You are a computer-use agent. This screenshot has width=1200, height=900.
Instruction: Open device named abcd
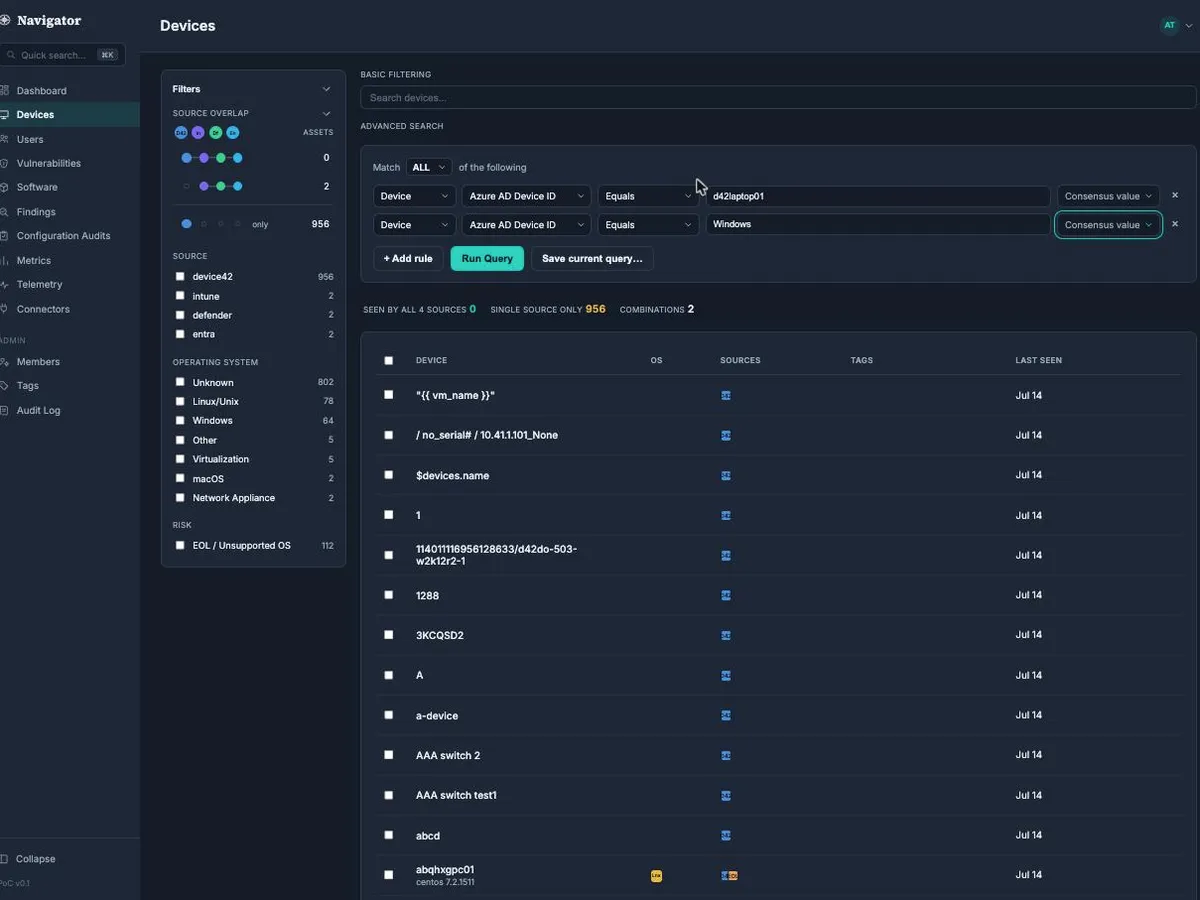(x=428, y=835)
